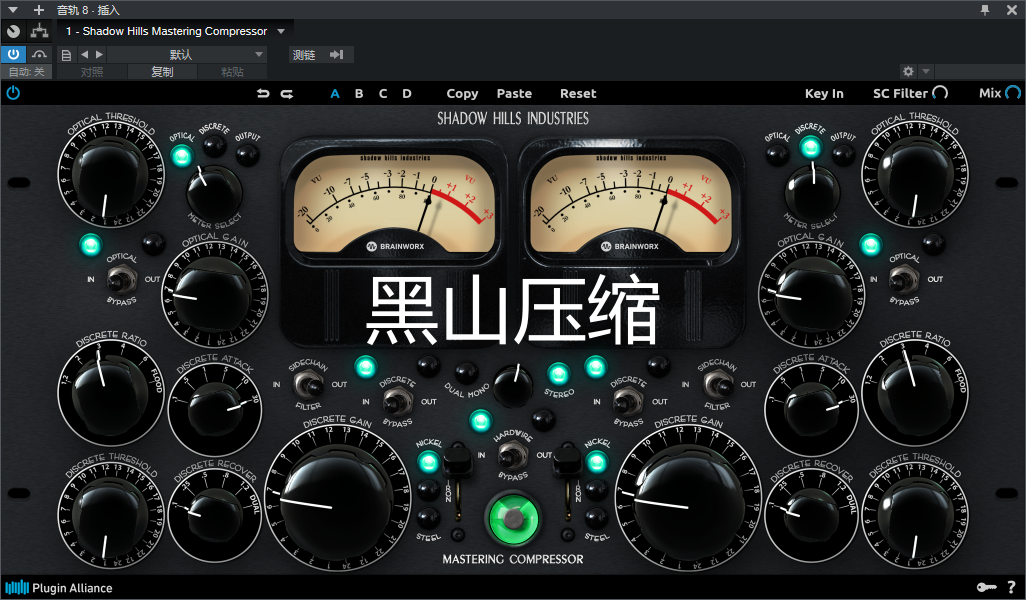This screenshot has height=600, width=1026.
Task: Expand the plugin name dropdown arrow
Action: (x=281, y=31)
